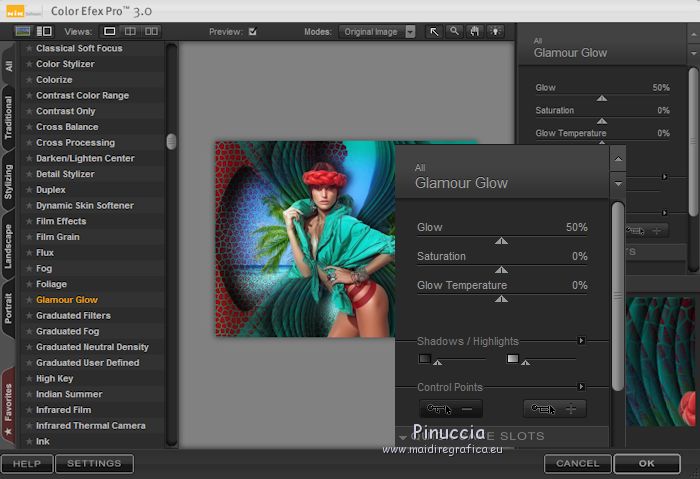Toggle the Preview checkbox
This screenshot has height=479, width=700.
click(x=252, y=32)
